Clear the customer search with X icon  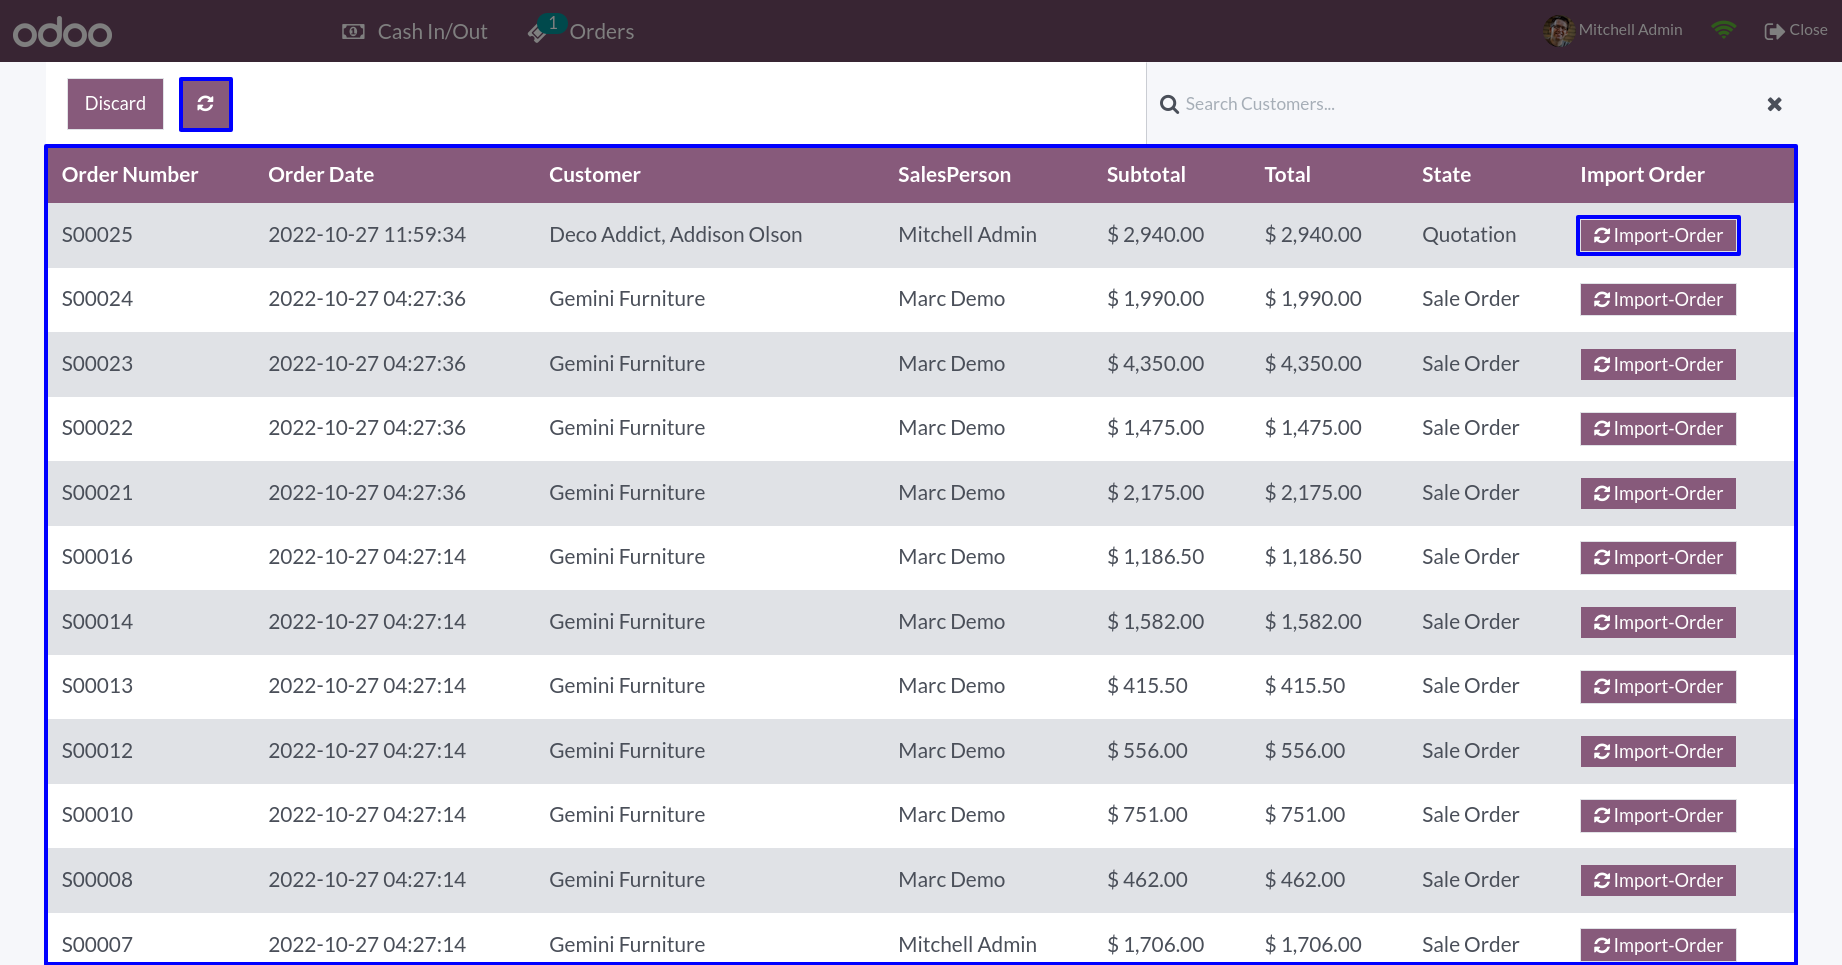1774,104
